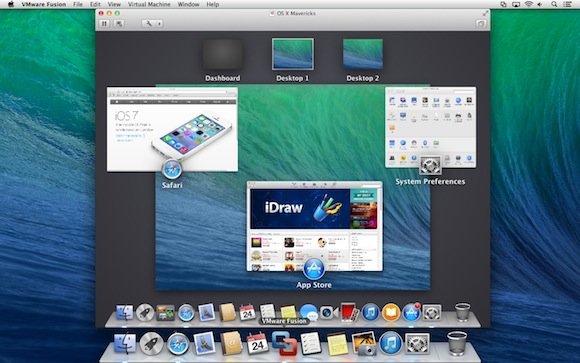Open Trash in the virtual machine's Dock
Viewport: 580px width, 363px height.
pyautogui.click(x=462, y=312)
